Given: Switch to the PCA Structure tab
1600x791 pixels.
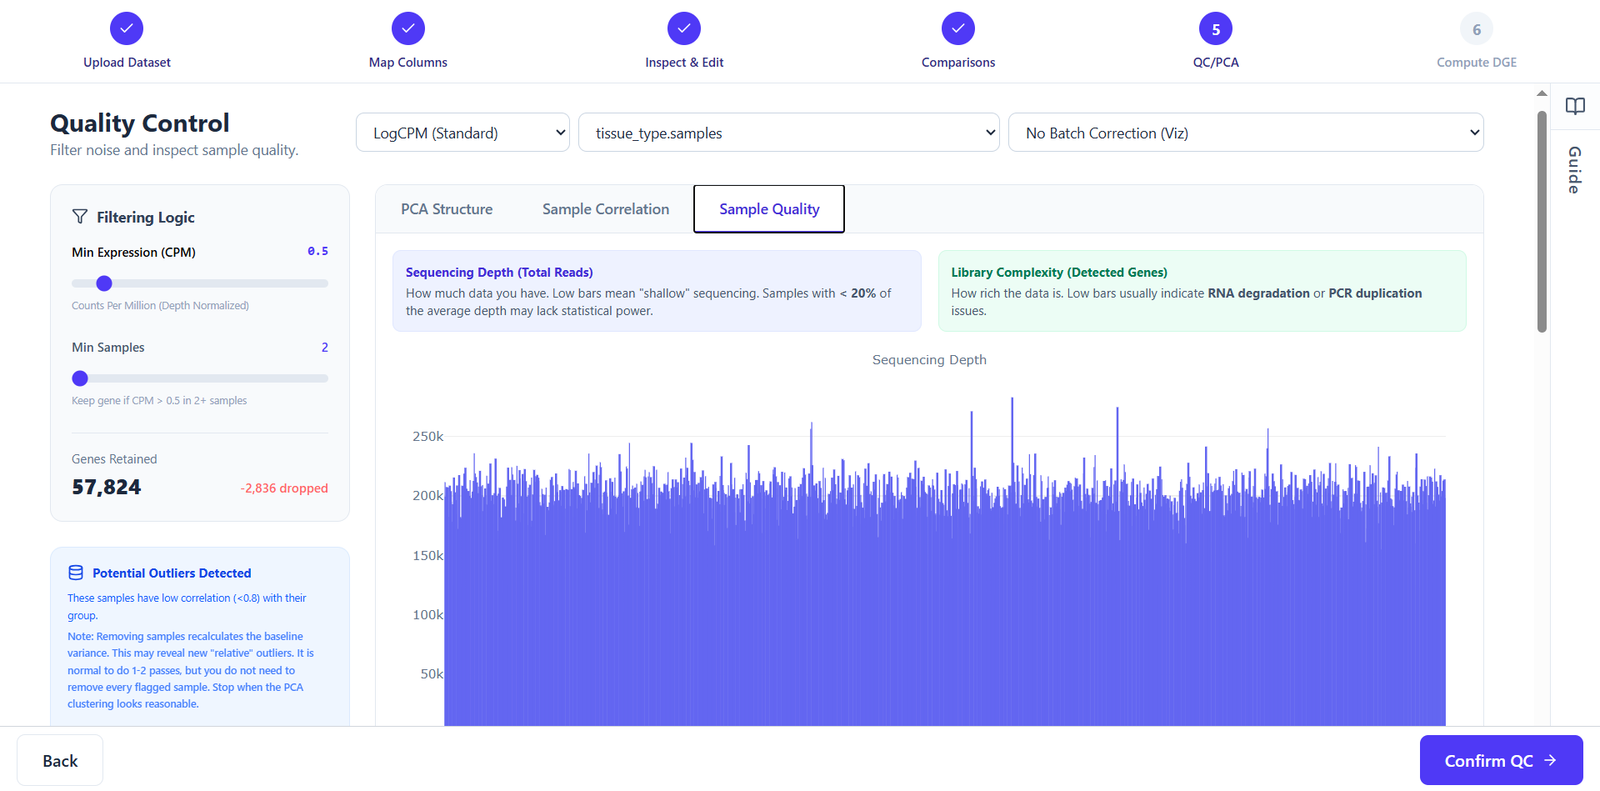Looking at the screenshot, I should (447, 209).
